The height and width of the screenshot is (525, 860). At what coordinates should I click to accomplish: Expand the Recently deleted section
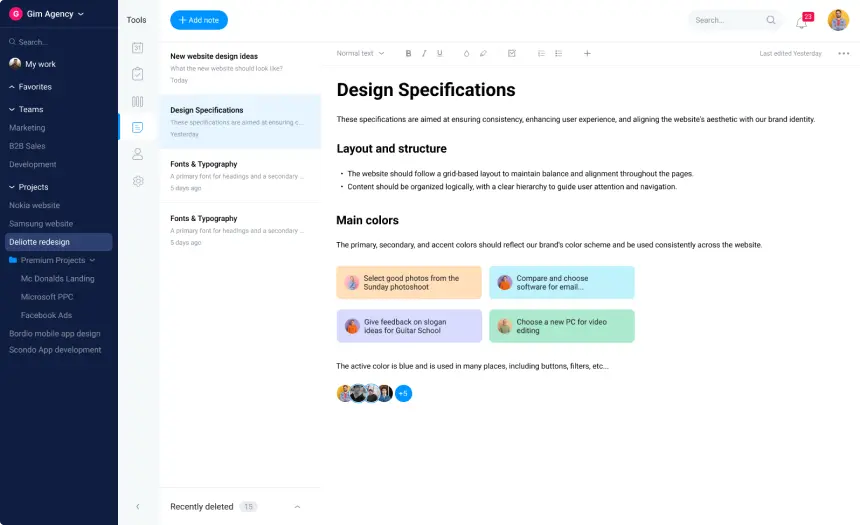point(297,507)
